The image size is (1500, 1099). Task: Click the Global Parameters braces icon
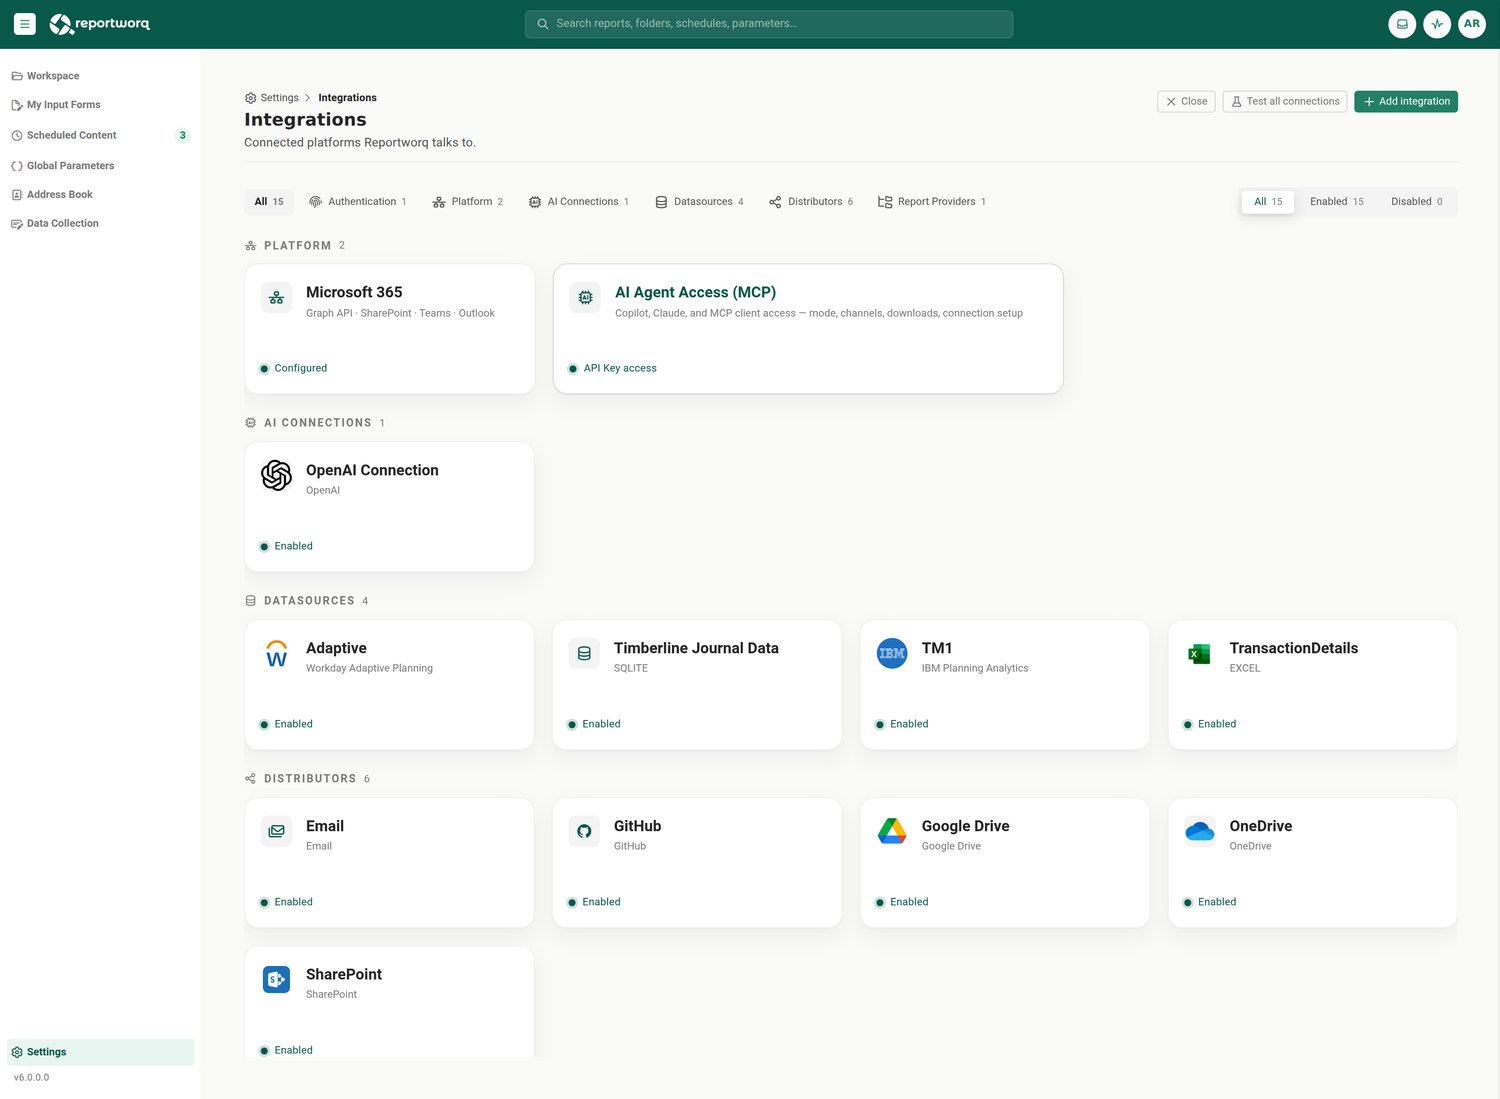coord(17,166)
